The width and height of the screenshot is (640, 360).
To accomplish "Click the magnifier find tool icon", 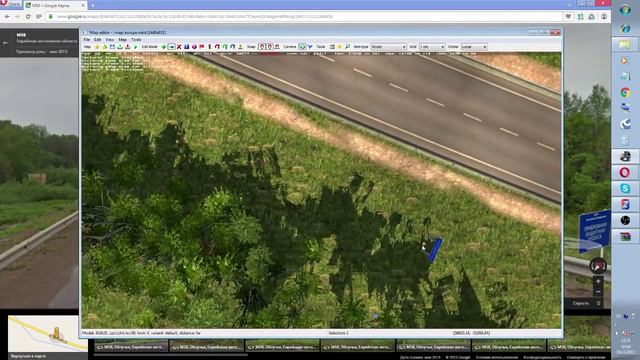I will pos(347,47).
